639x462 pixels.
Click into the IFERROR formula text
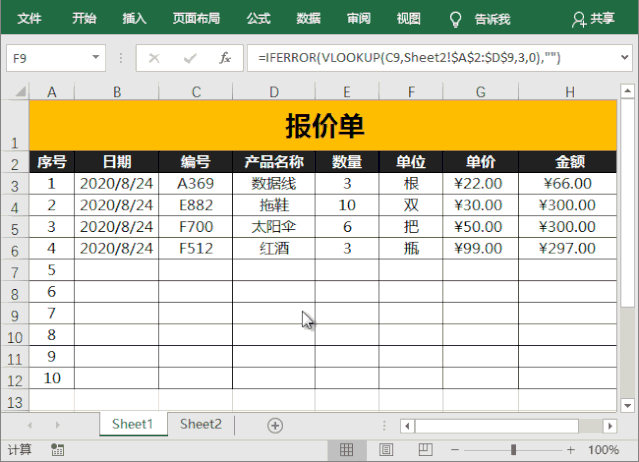tap(409, 57)
